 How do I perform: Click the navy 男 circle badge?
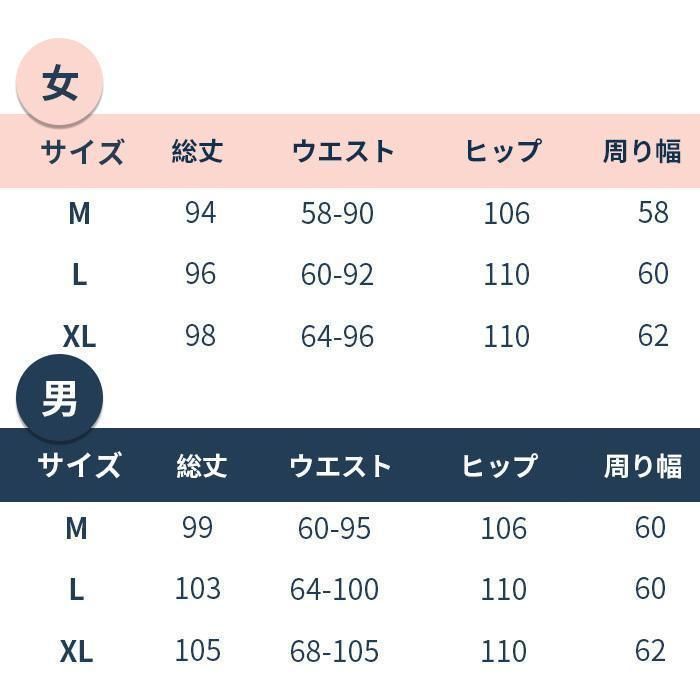click(x=59, y=398)
